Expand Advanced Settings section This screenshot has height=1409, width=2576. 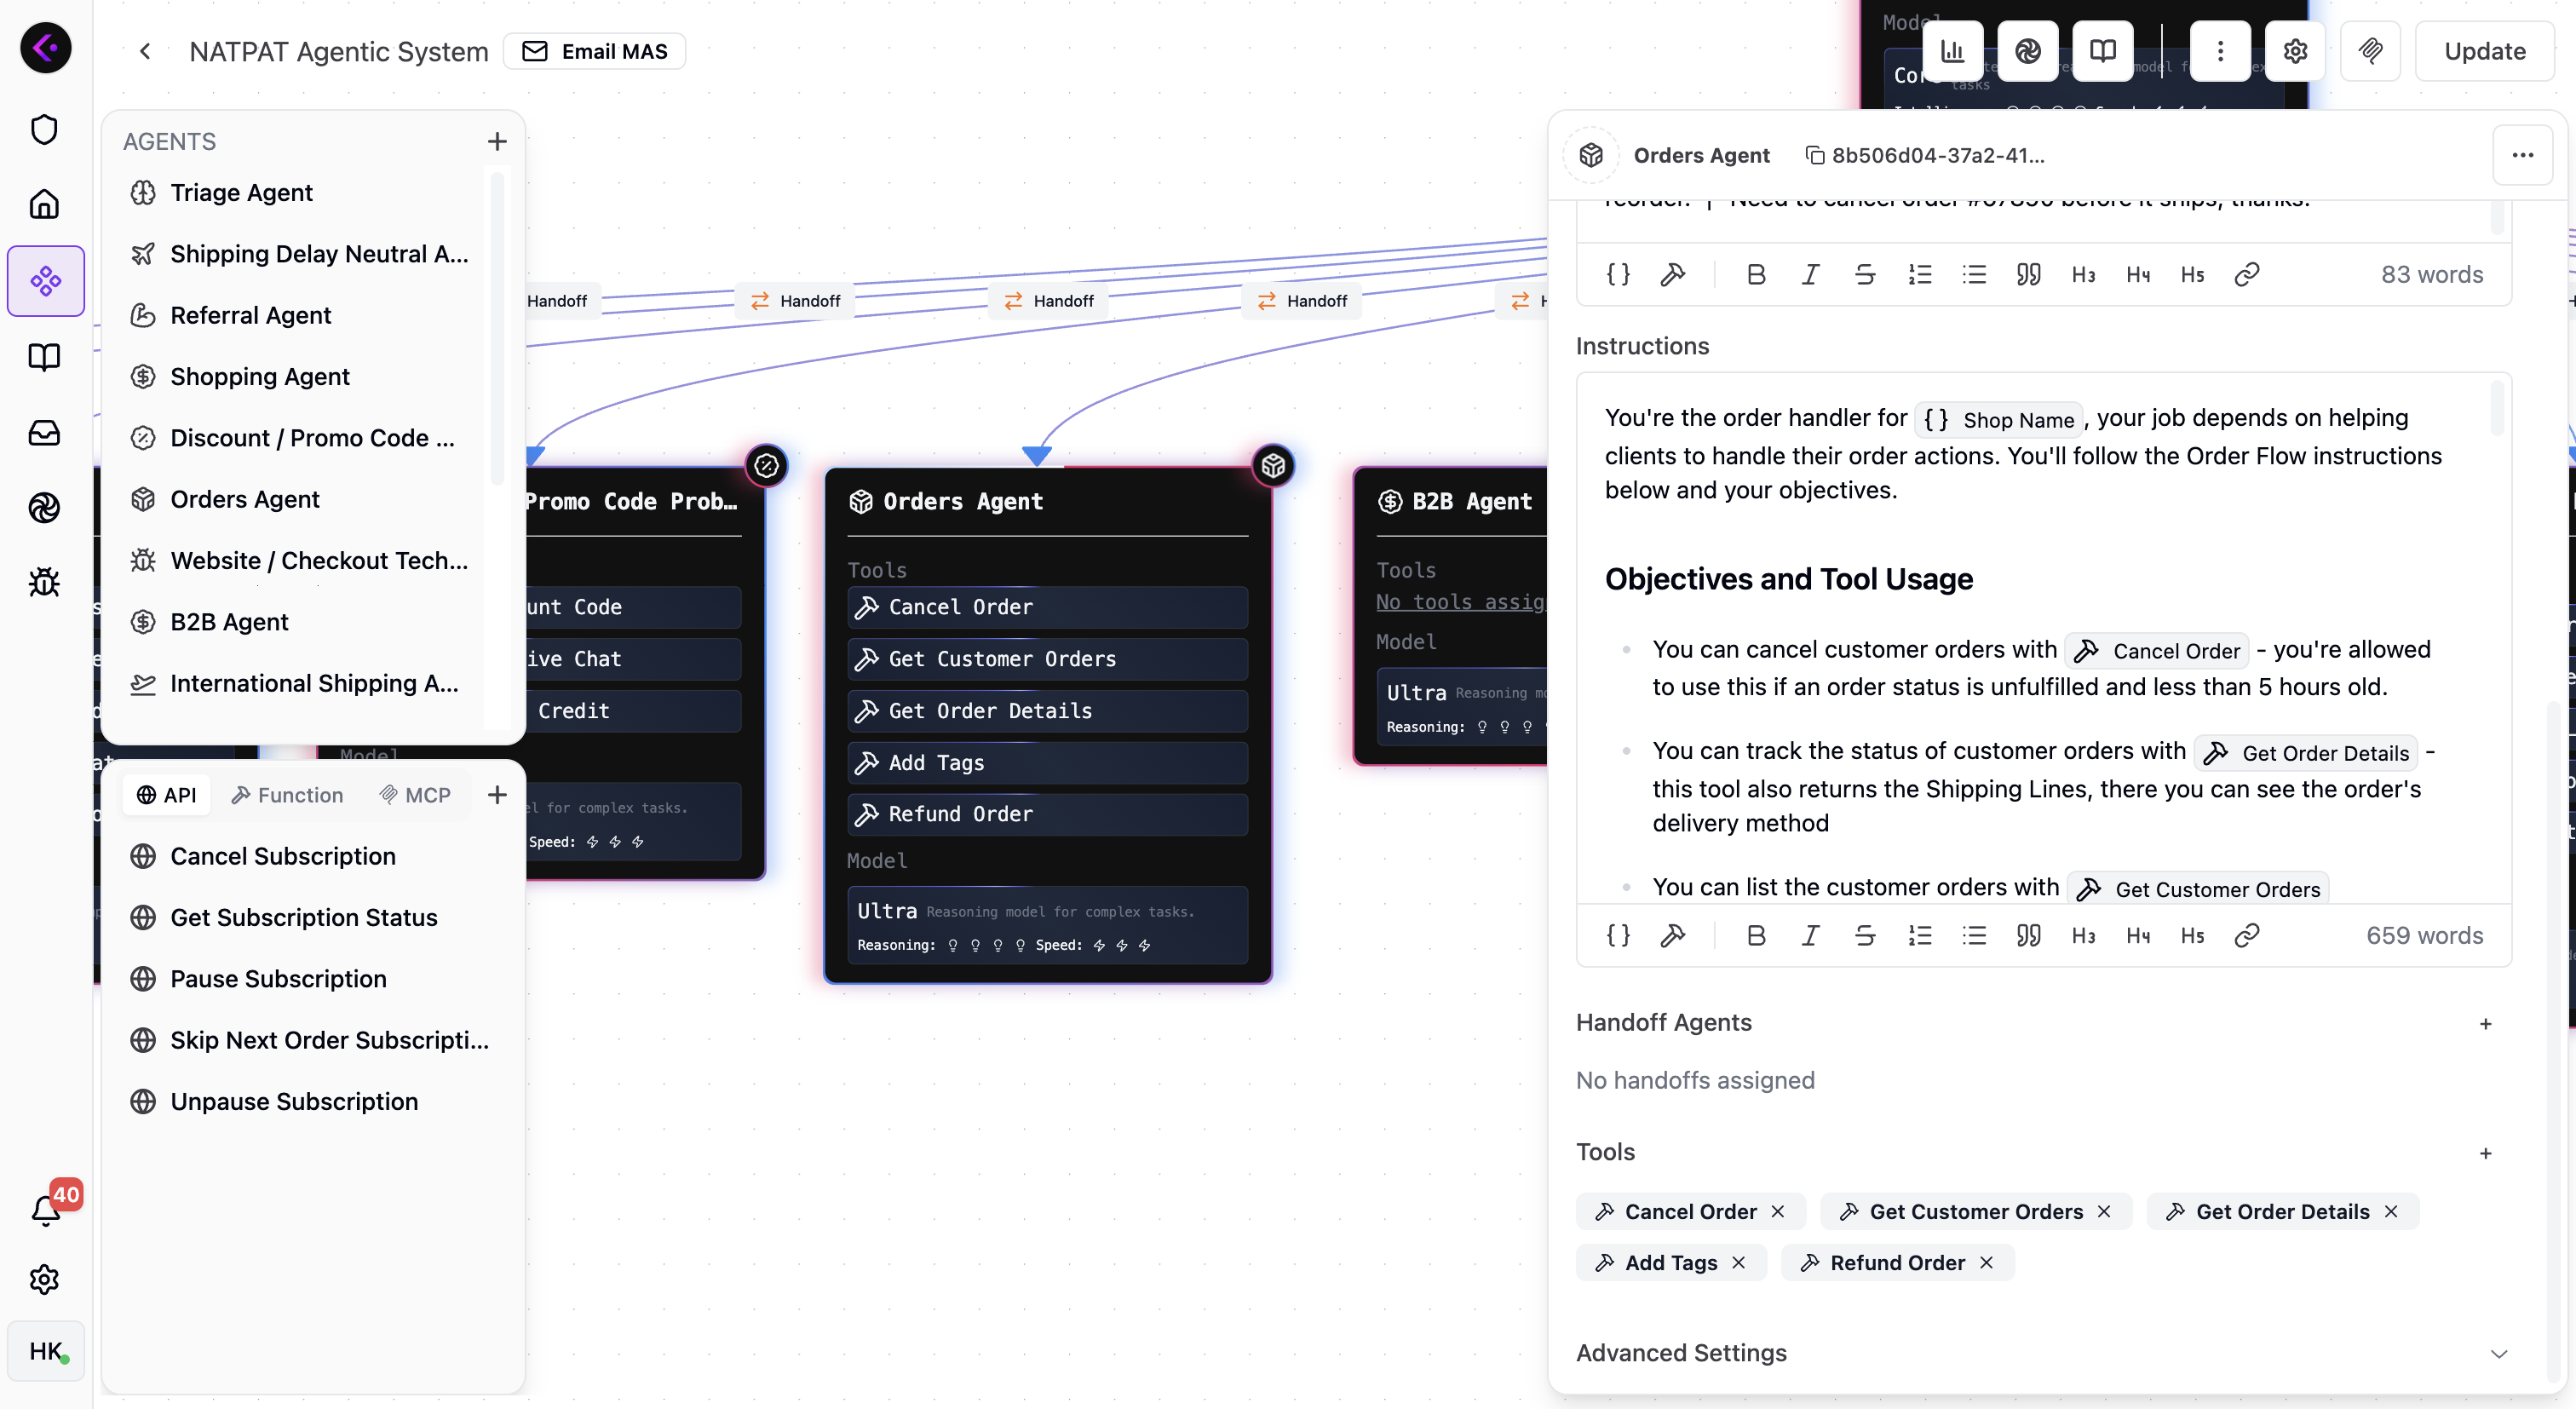click(2498, 1353)
